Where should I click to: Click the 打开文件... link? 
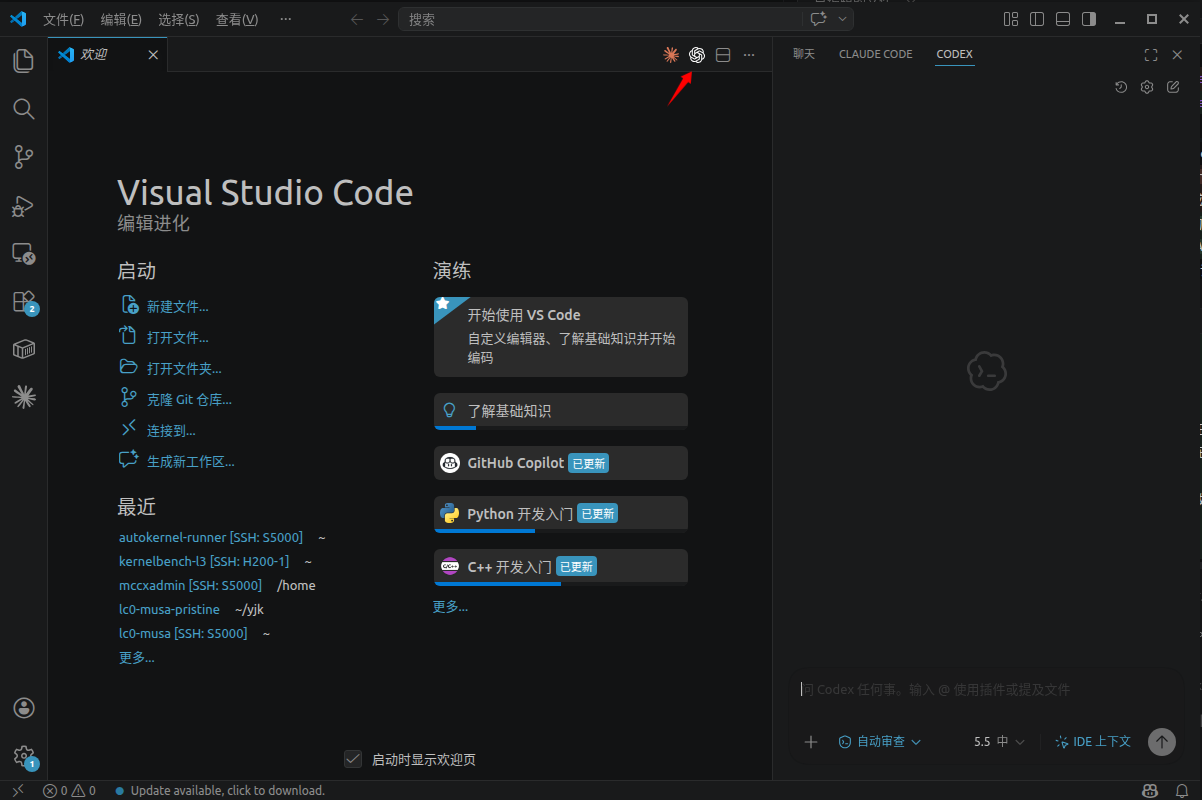[177, 338]
